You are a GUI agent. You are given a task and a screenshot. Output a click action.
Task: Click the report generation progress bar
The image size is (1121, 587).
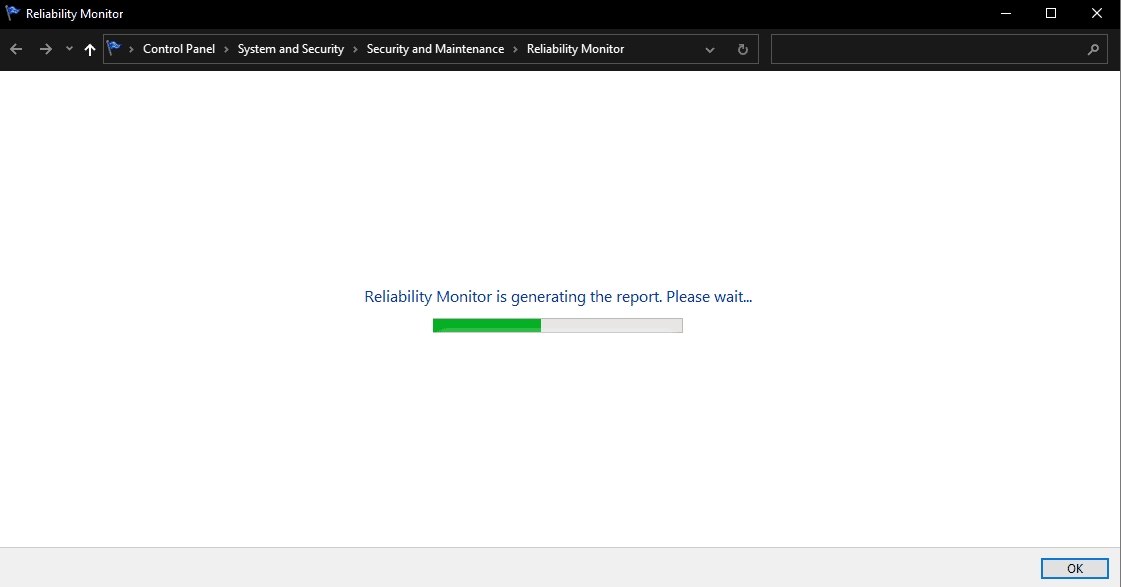557,324
